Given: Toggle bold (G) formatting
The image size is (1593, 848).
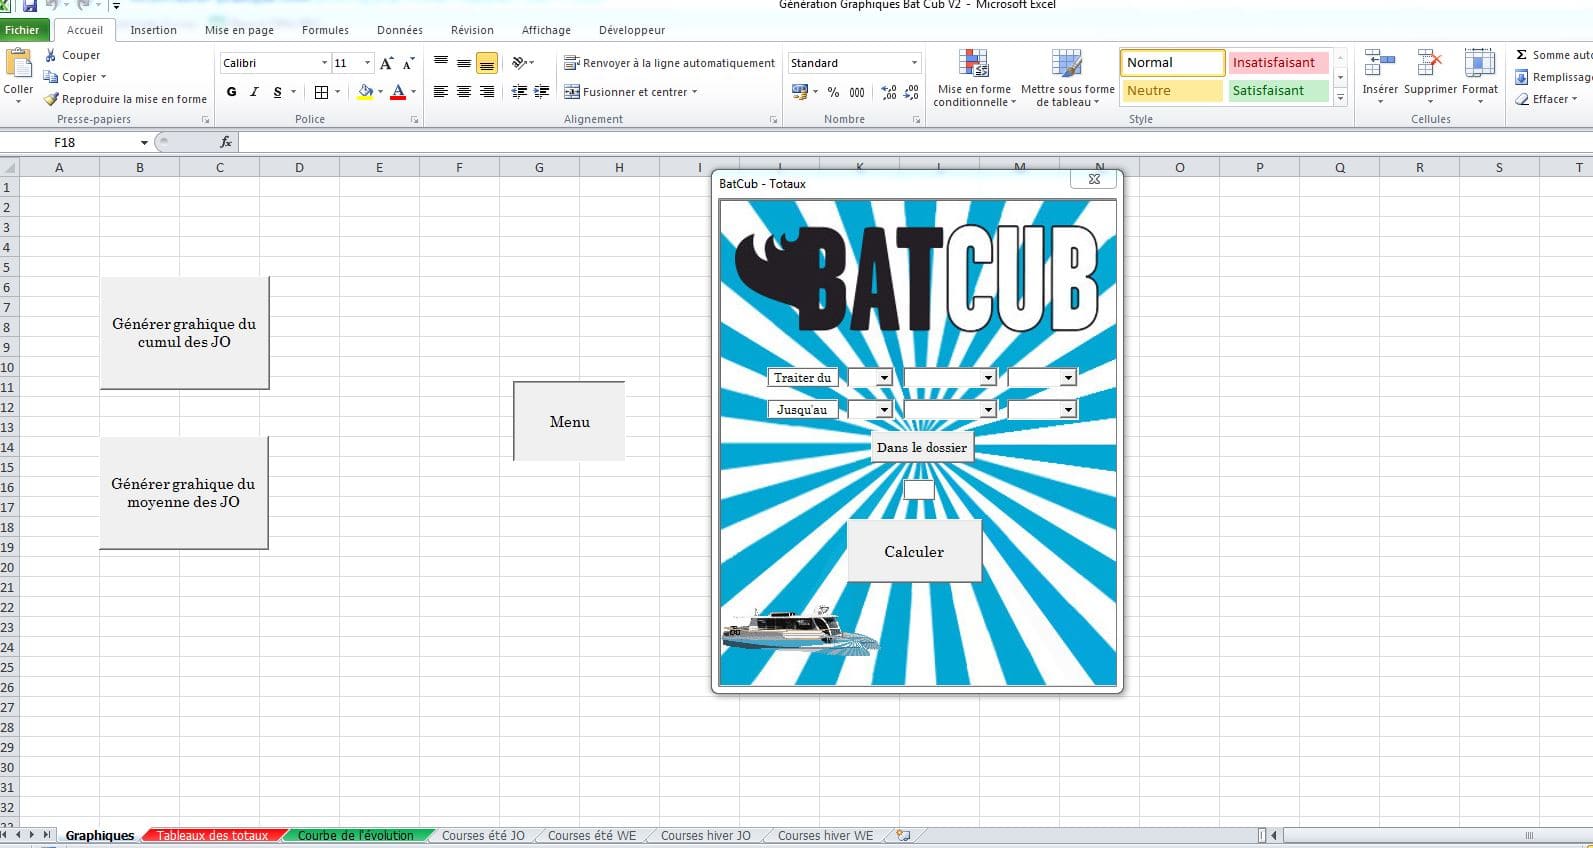Looking at the screenshot, I should [x=231, y=92].
